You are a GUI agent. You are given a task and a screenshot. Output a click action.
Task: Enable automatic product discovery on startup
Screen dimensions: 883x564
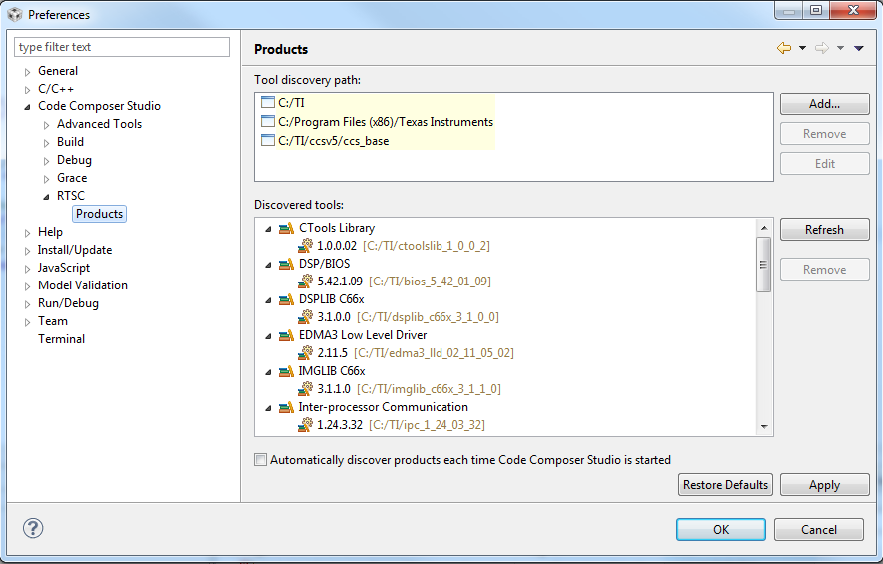[261, 460]
